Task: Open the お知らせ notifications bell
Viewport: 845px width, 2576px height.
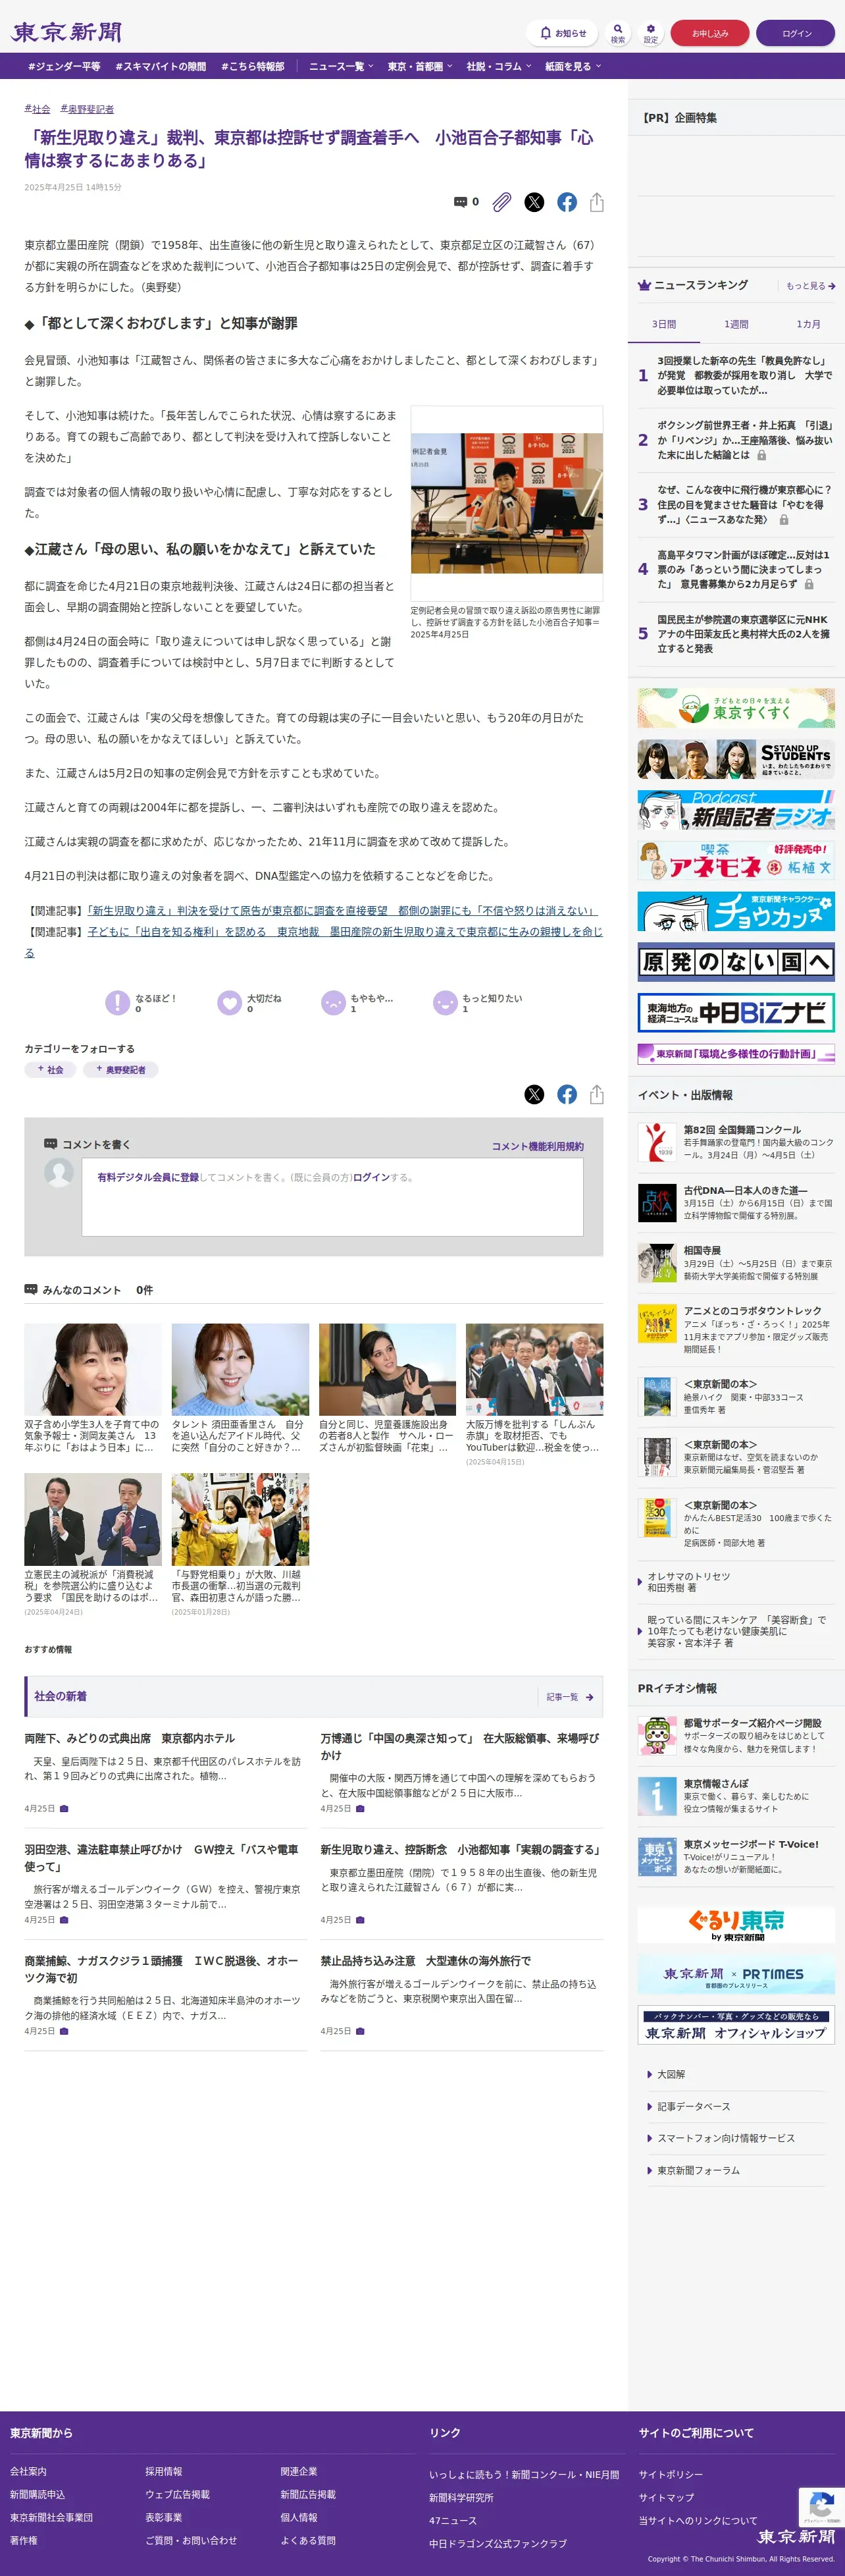Action: [x=562, y=33]
